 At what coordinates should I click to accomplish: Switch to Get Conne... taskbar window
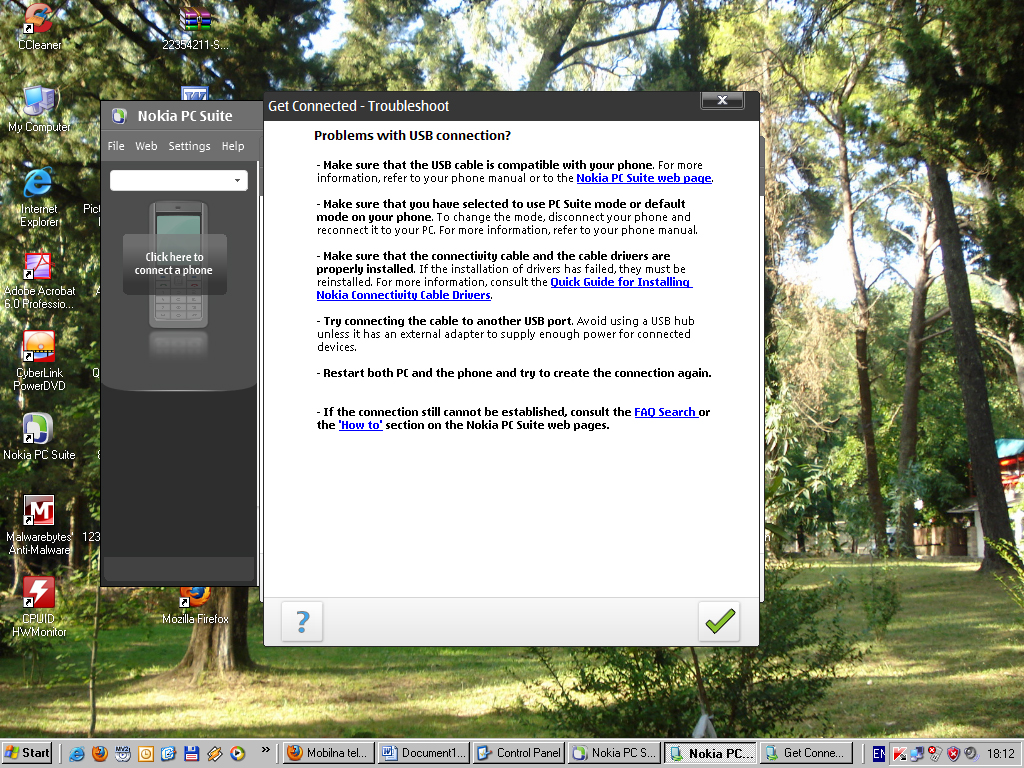(x=808, y=753)
